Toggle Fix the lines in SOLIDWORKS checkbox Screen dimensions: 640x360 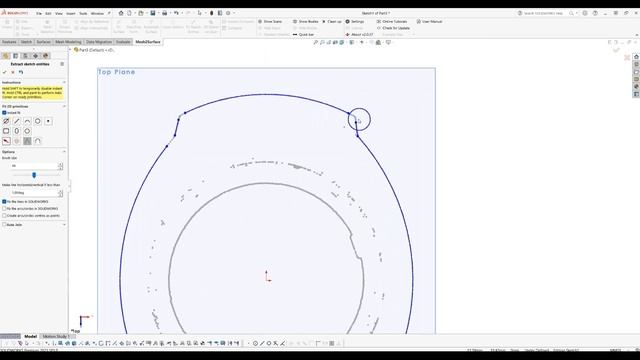click(4, 202)
